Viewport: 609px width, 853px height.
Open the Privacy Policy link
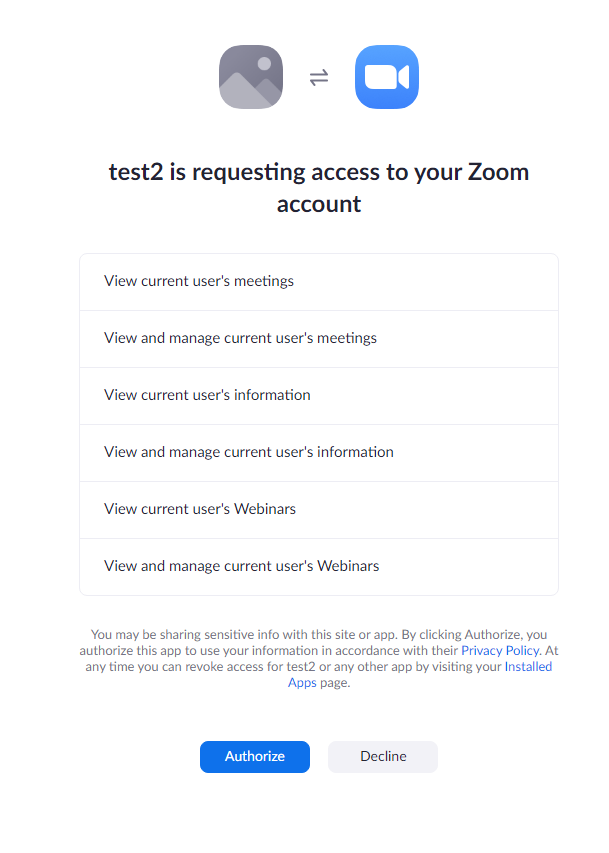pos(500,650)
